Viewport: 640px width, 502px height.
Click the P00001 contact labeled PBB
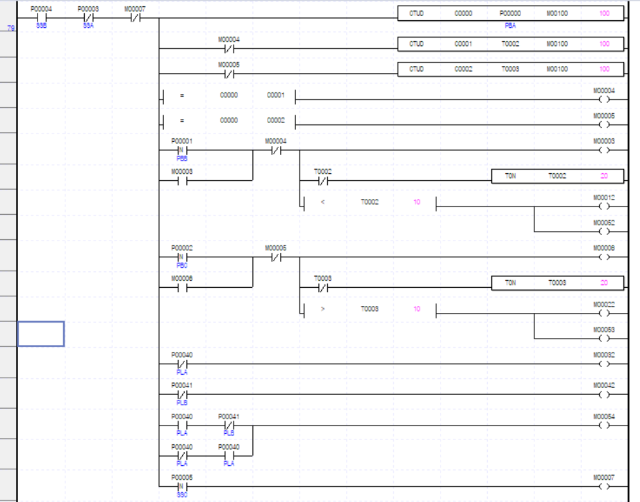pos(182,151)
